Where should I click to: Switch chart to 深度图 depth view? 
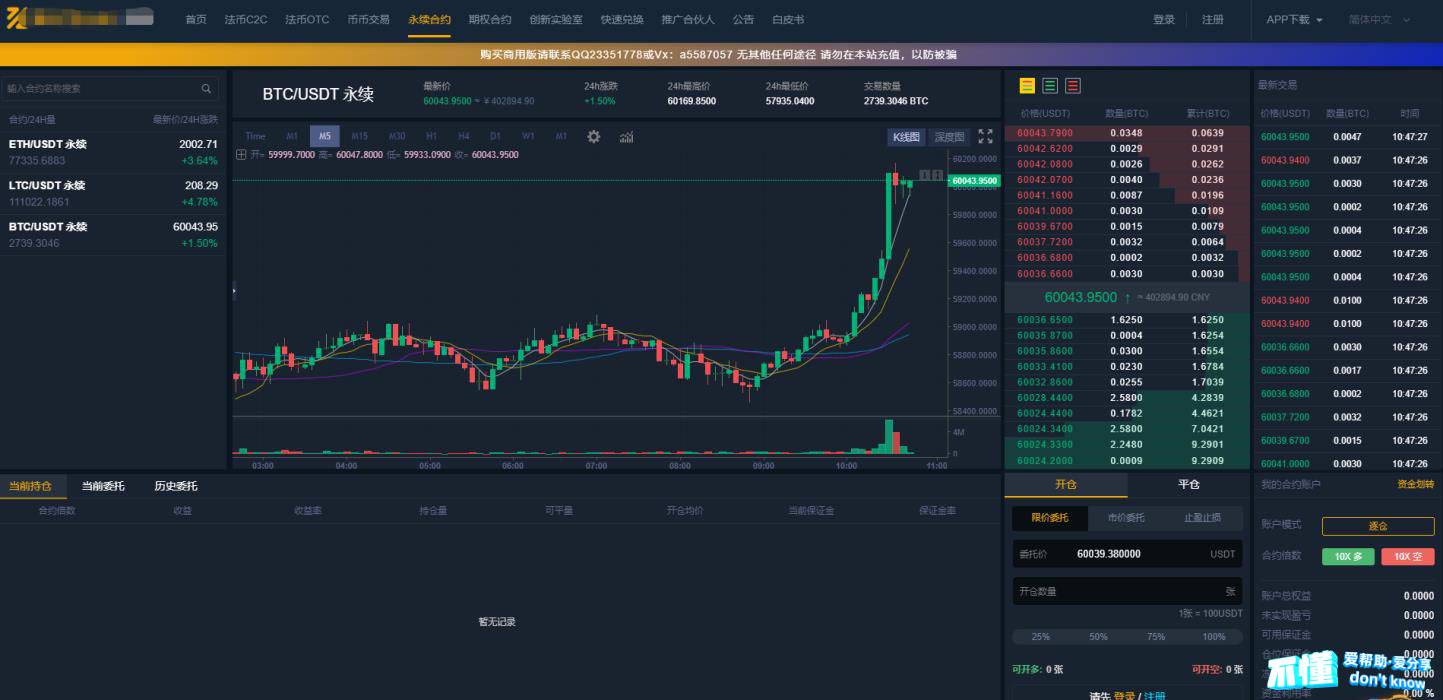[x=949, y=137]
